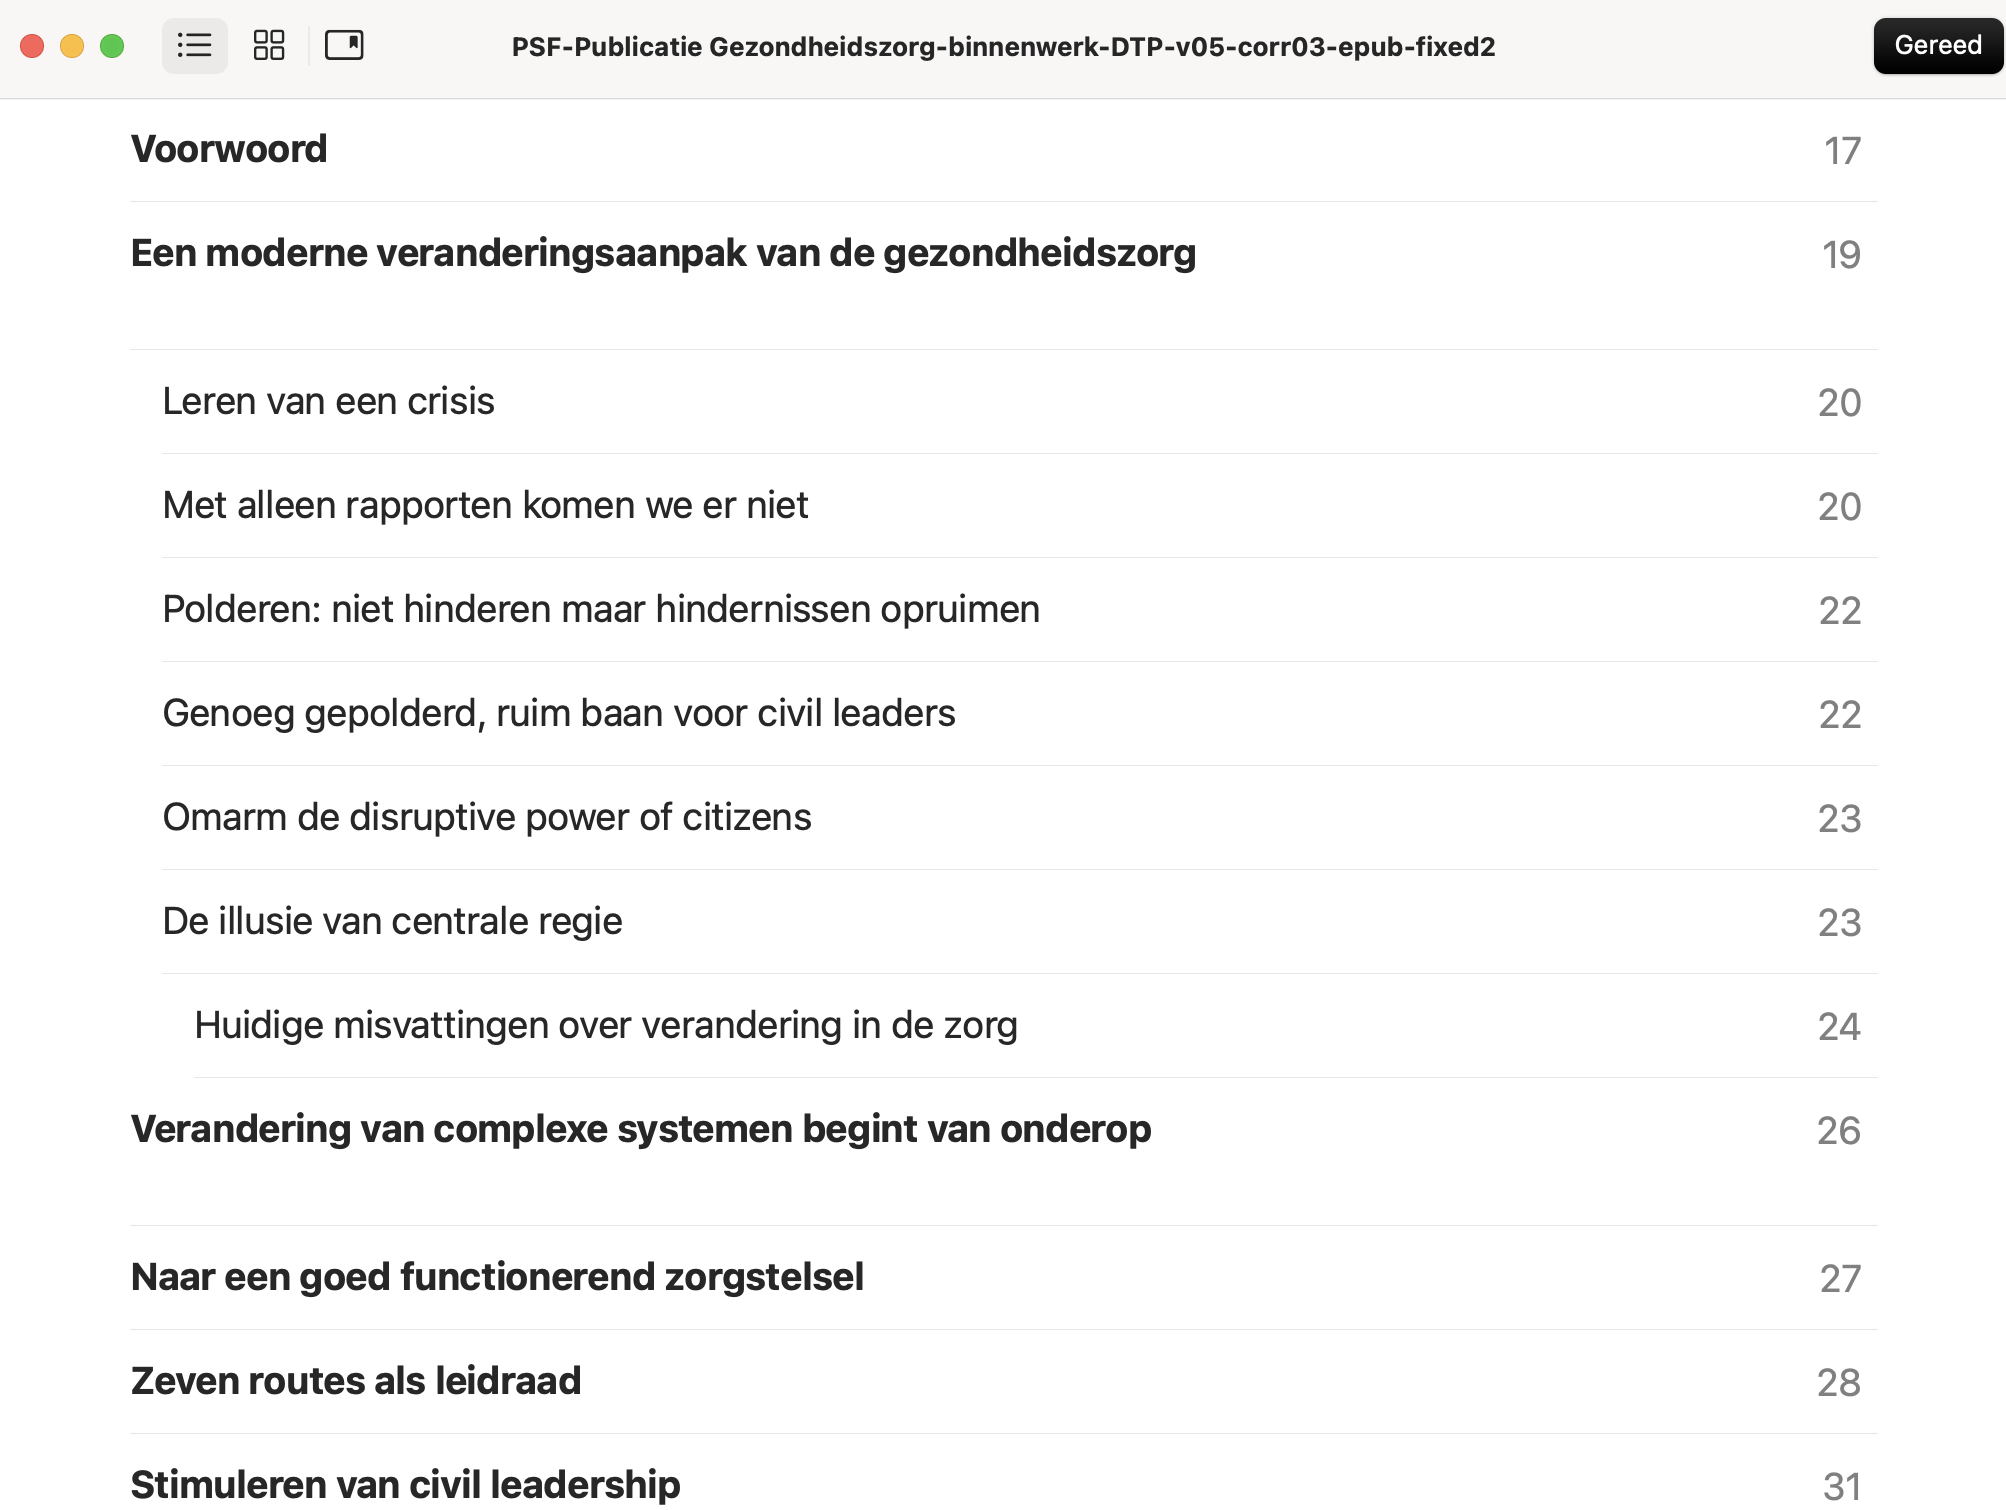The height and width of the screenshot is (1510, 2006).
Task: Open Met alleen rapporten komen we er niet
Action: [485, 506]
